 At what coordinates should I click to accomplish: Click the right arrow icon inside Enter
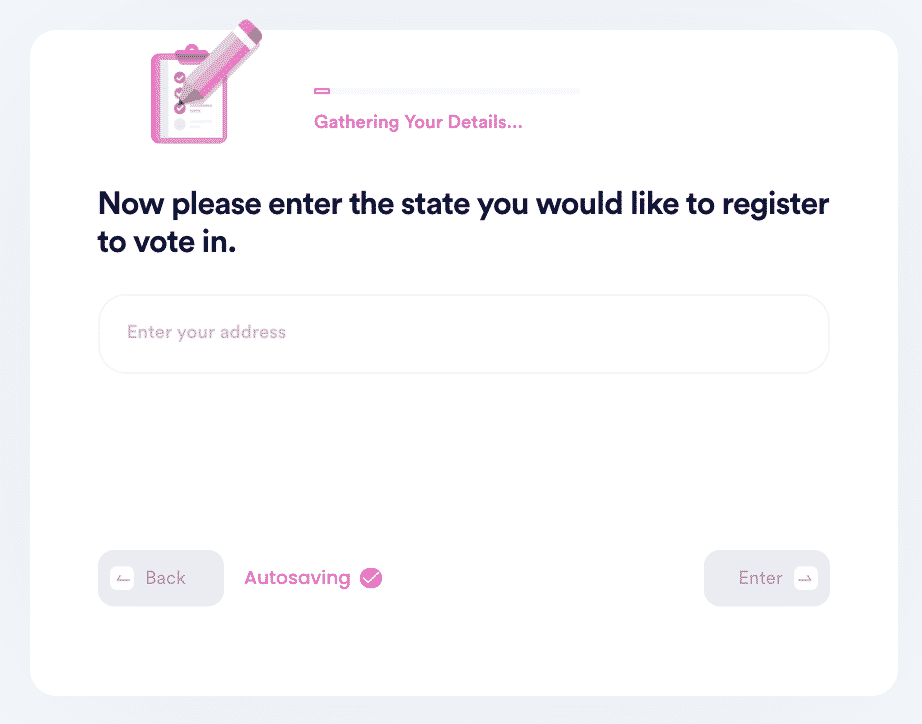tap(806, 578)
